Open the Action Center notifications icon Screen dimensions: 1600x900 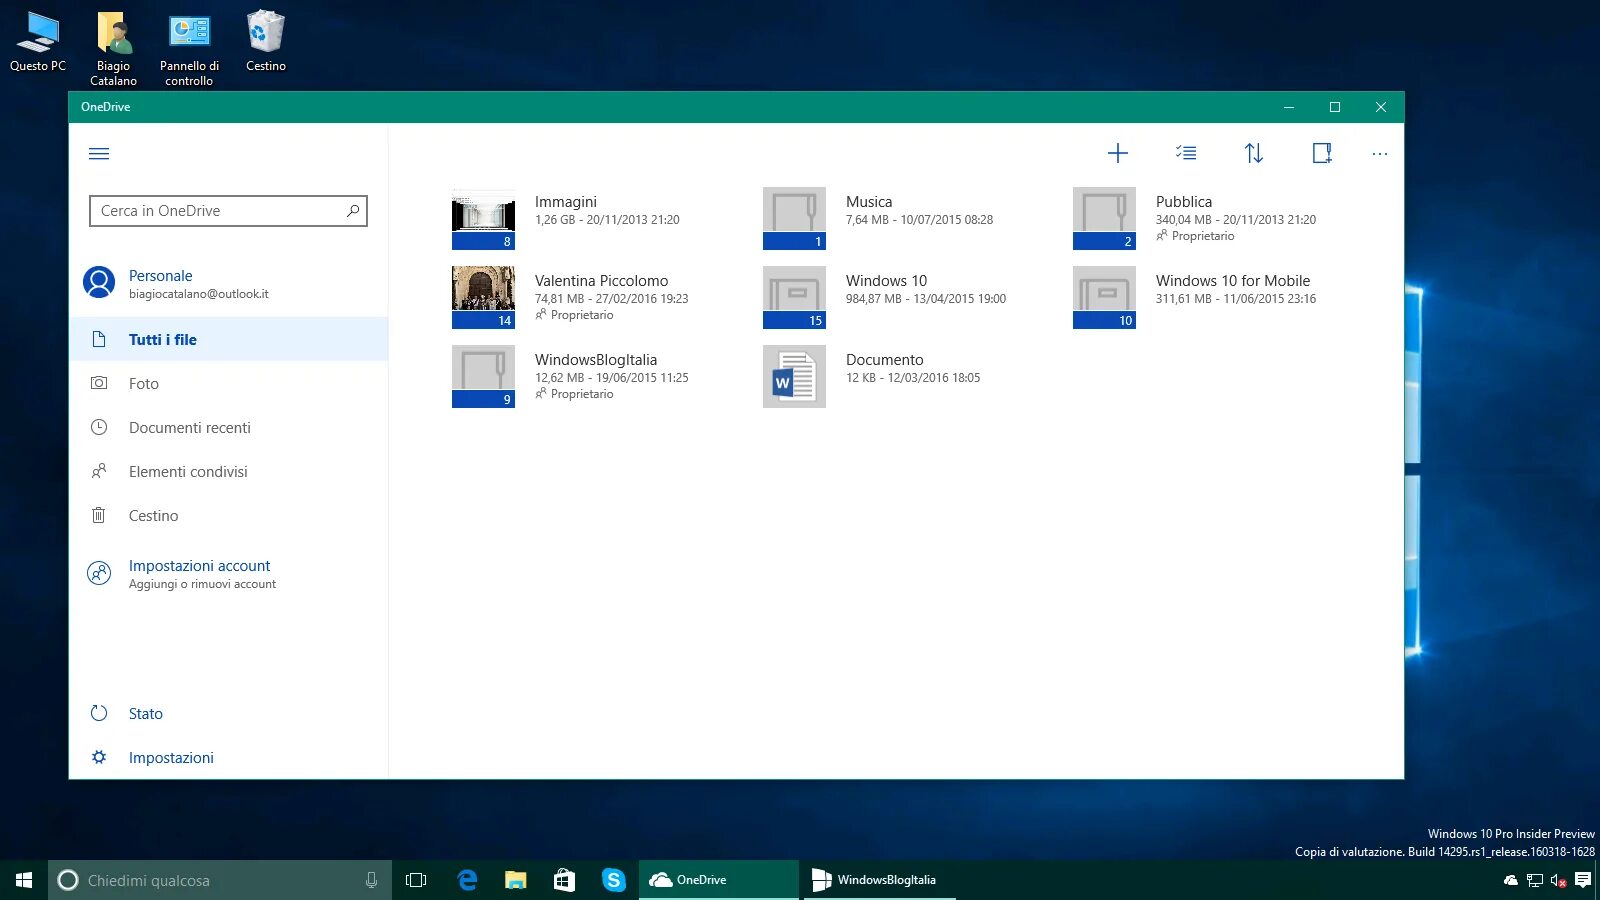pyautogui.click(x=1583, y=880)
